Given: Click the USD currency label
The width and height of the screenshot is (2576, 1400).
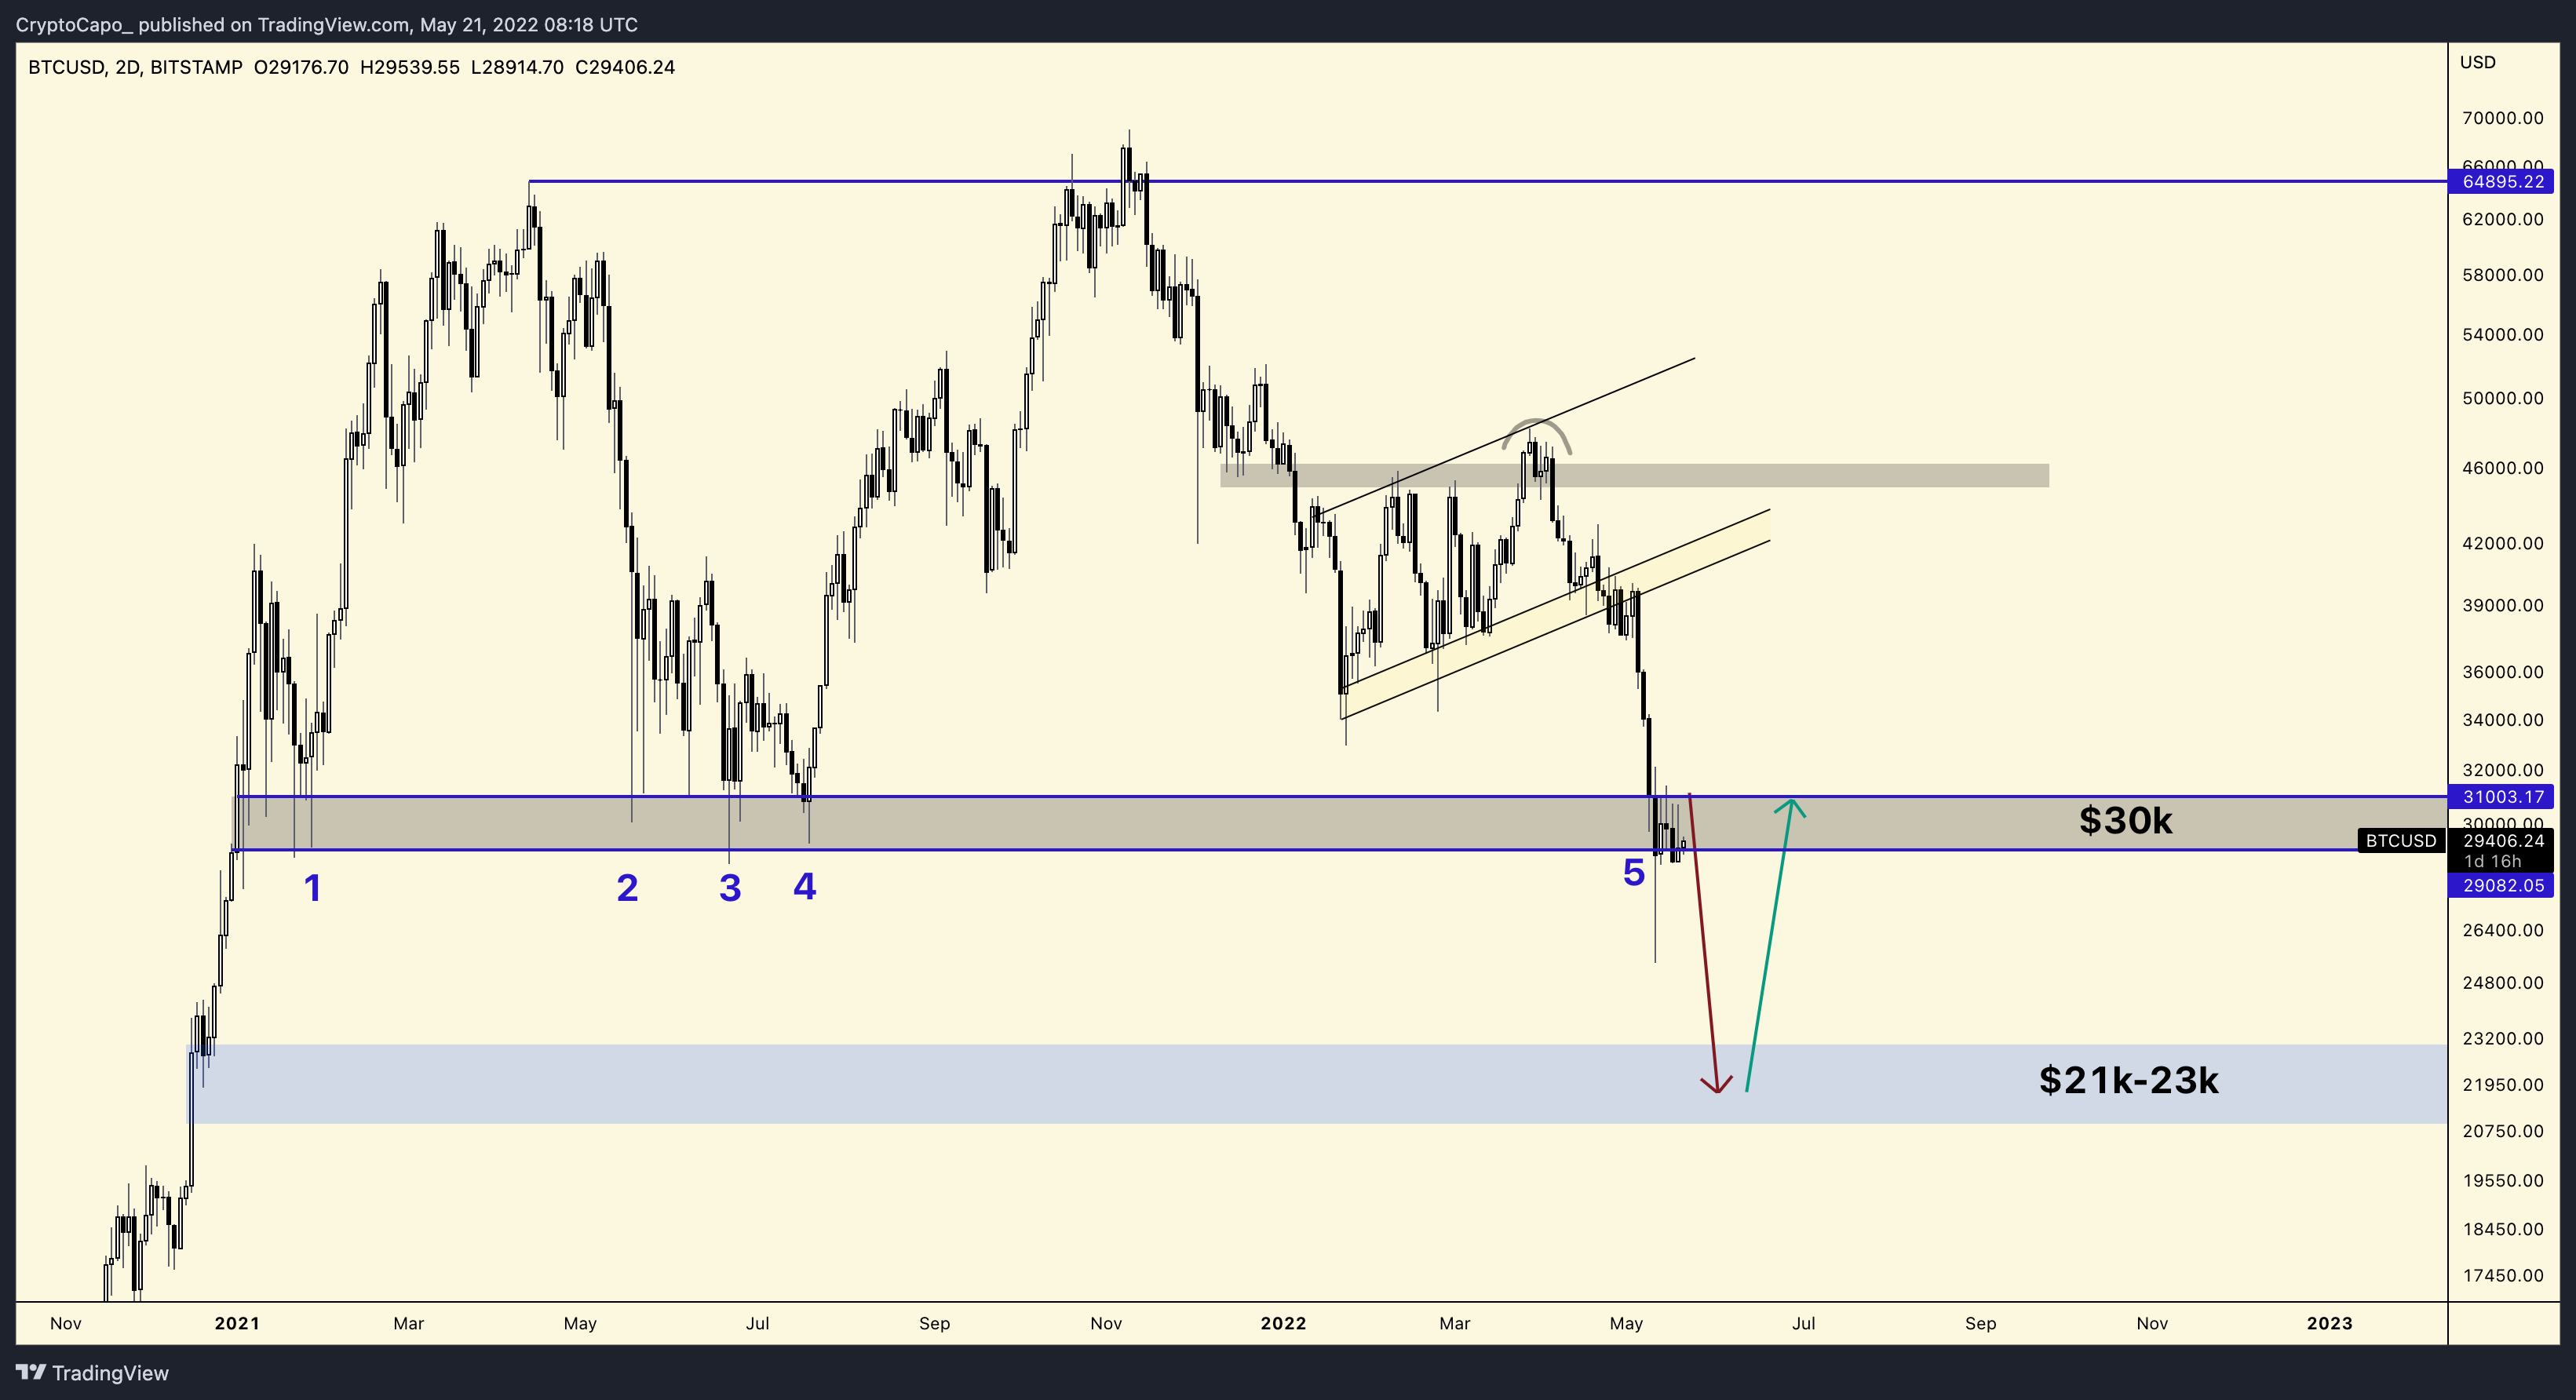Looking at the screenshot, I should point(2477,62).
